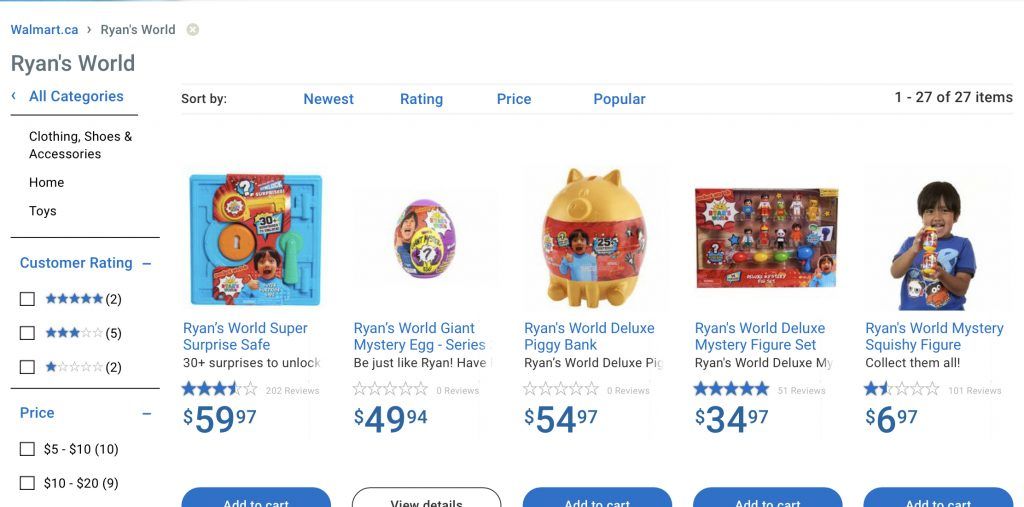The height and width of the screenshot is (507, 1024).
Task: Open star rating of Mystery Squishy Figure
Action: pos(902,389)
